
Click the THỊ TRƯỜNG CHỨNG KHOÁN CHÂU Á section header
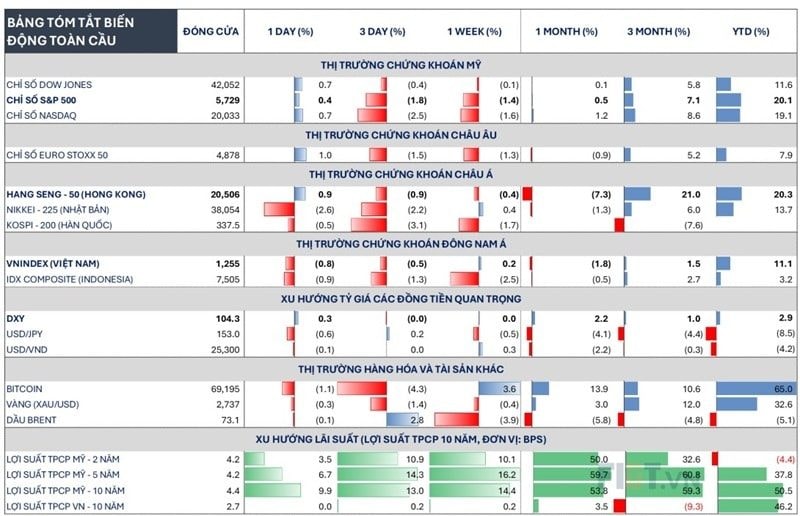pos(401,175)
